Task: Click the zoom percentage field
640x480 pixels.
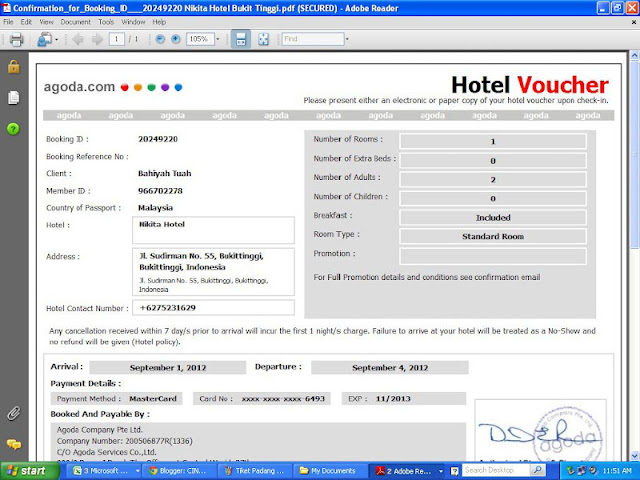Action: pyautogui.click(x=200, y=39)
